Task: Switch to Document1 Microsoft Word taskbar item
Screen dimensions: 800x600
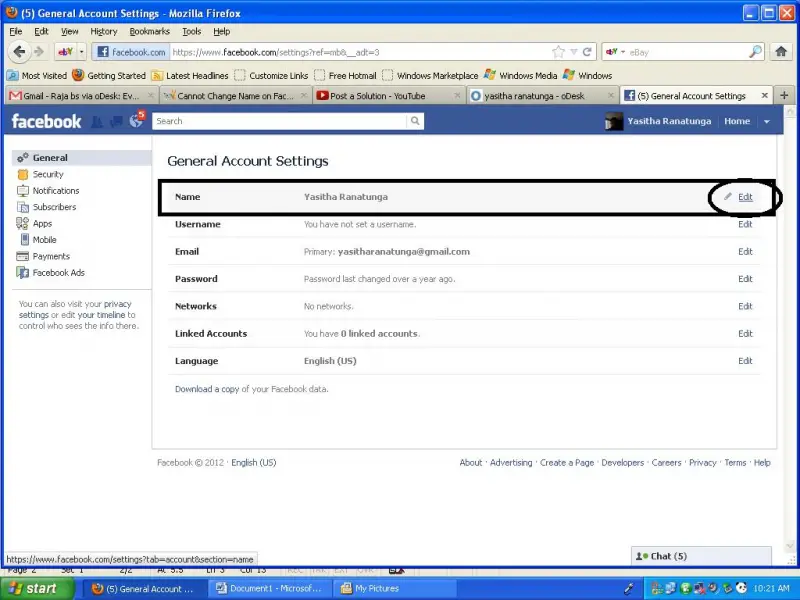Action: [269, 588]
